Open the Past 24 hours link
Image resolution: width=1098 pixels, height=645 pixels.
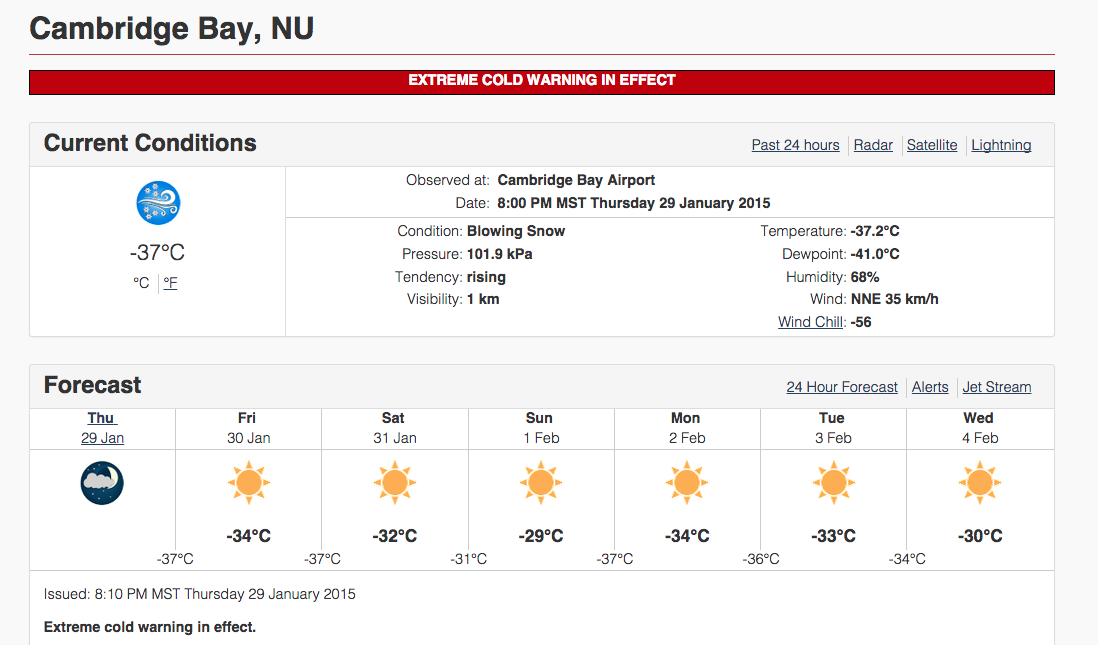click(x=795, y=145)
